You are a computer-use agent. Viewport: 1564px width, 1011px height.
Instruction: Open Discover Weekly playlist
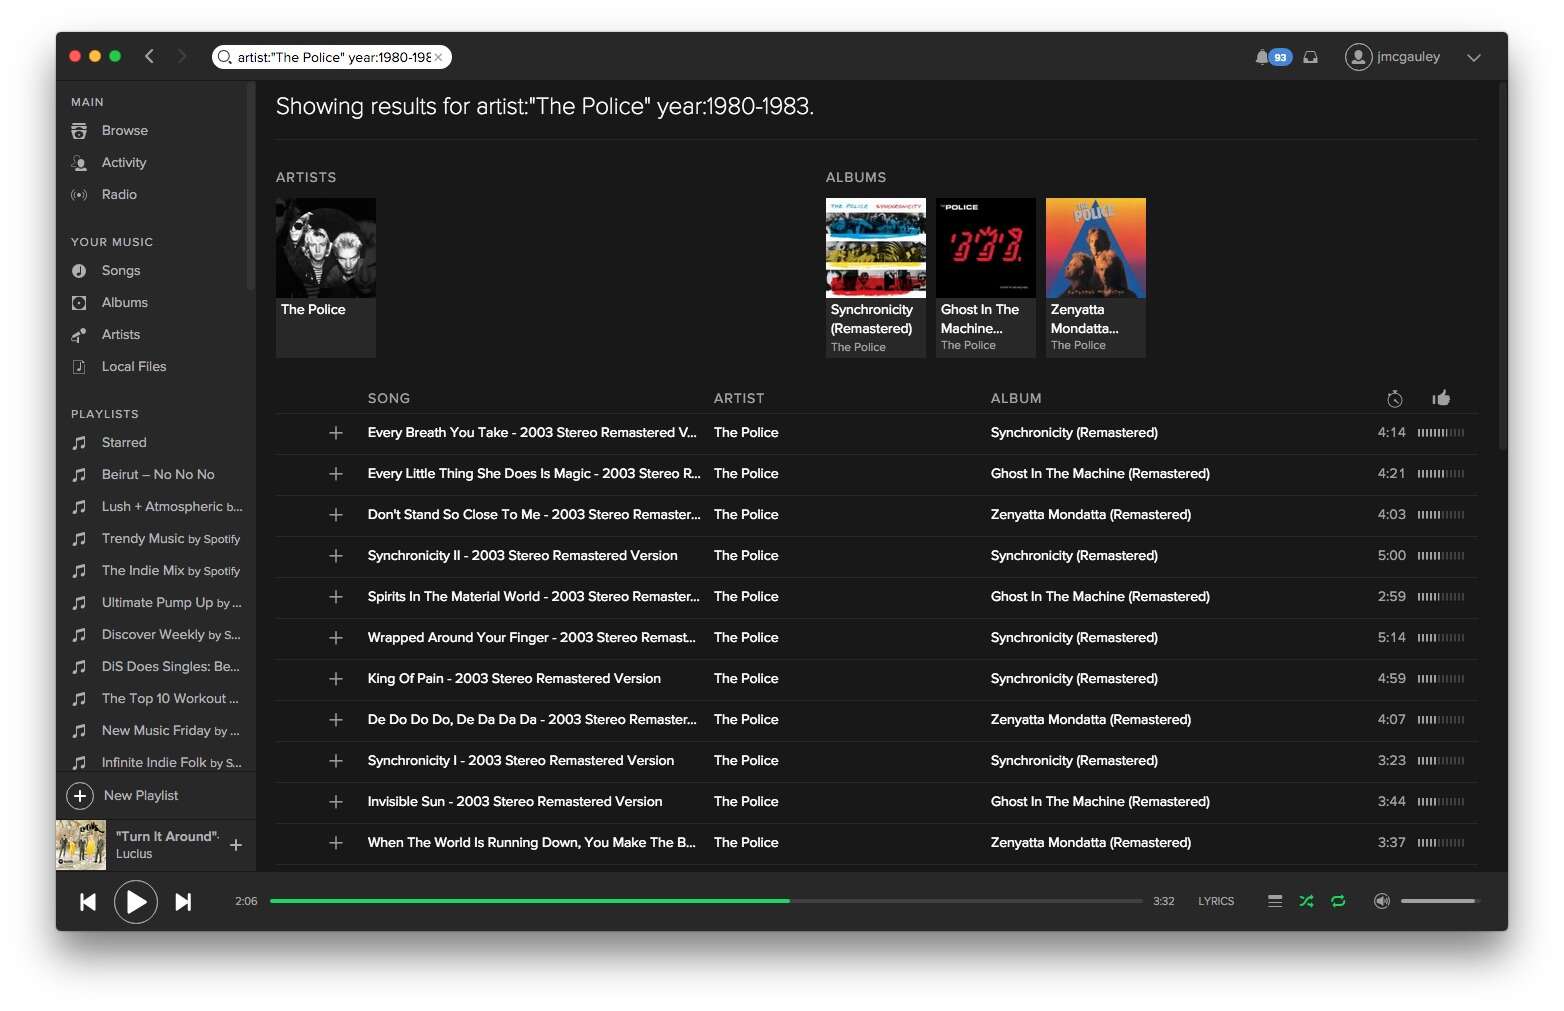point(171,634)
